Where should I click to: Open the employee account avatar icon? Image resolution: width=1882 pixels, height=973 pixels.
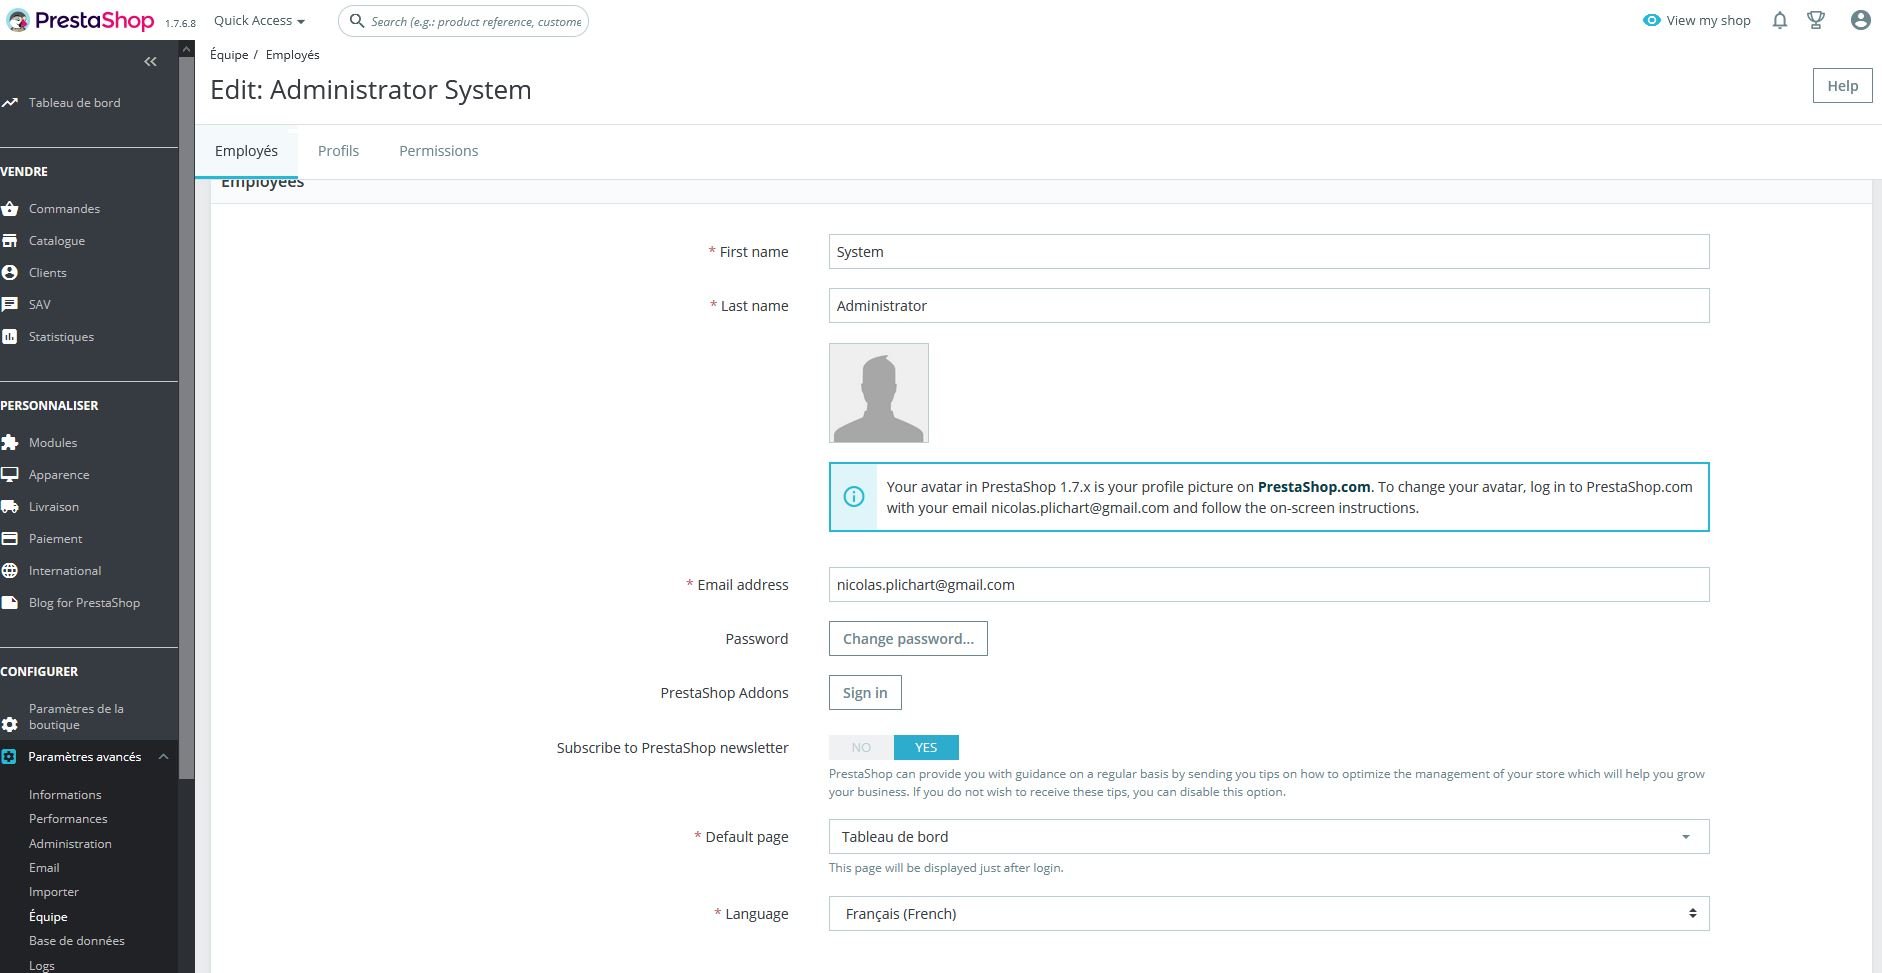coord(1860,20)
